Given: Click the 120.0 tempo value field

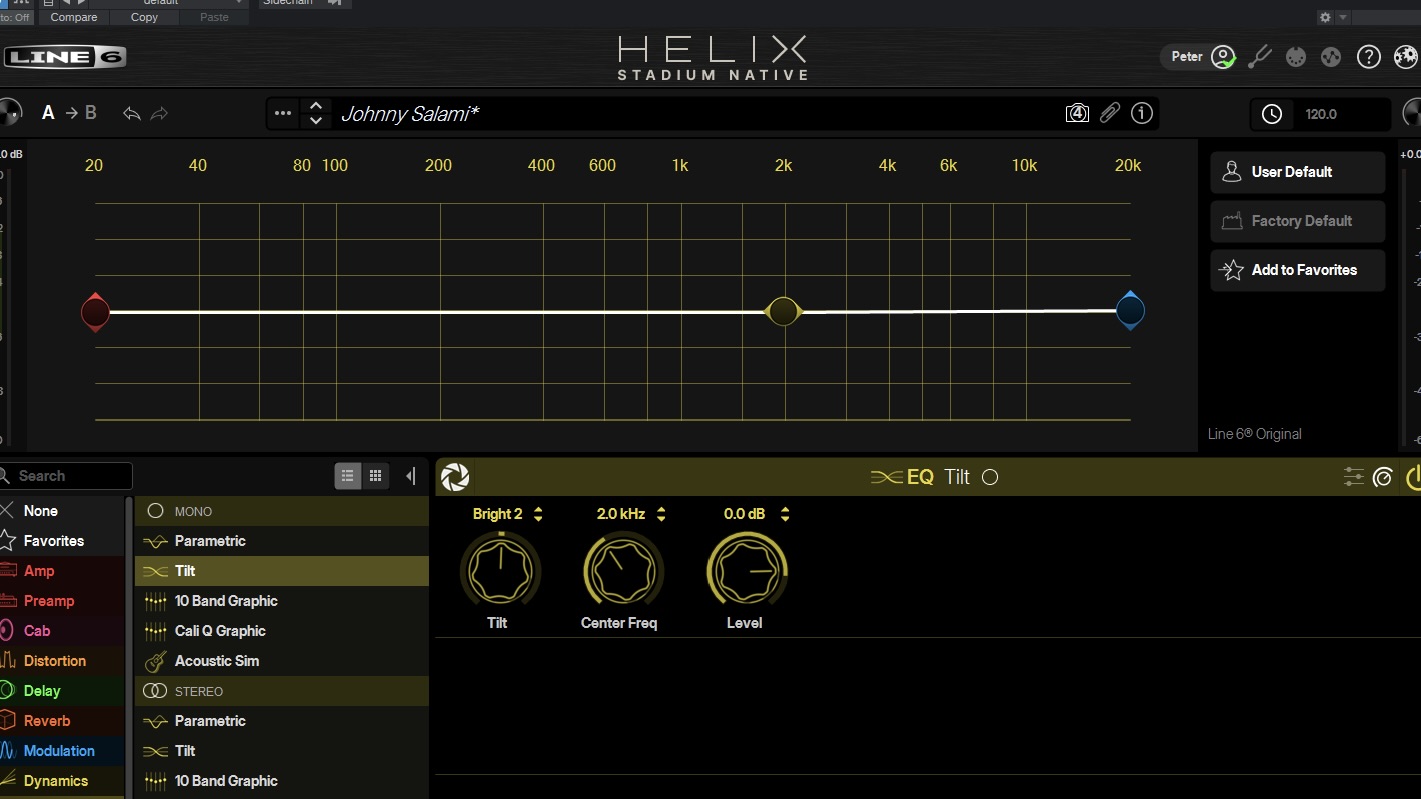Looking at the screenshot, I should pos(1321,114).
